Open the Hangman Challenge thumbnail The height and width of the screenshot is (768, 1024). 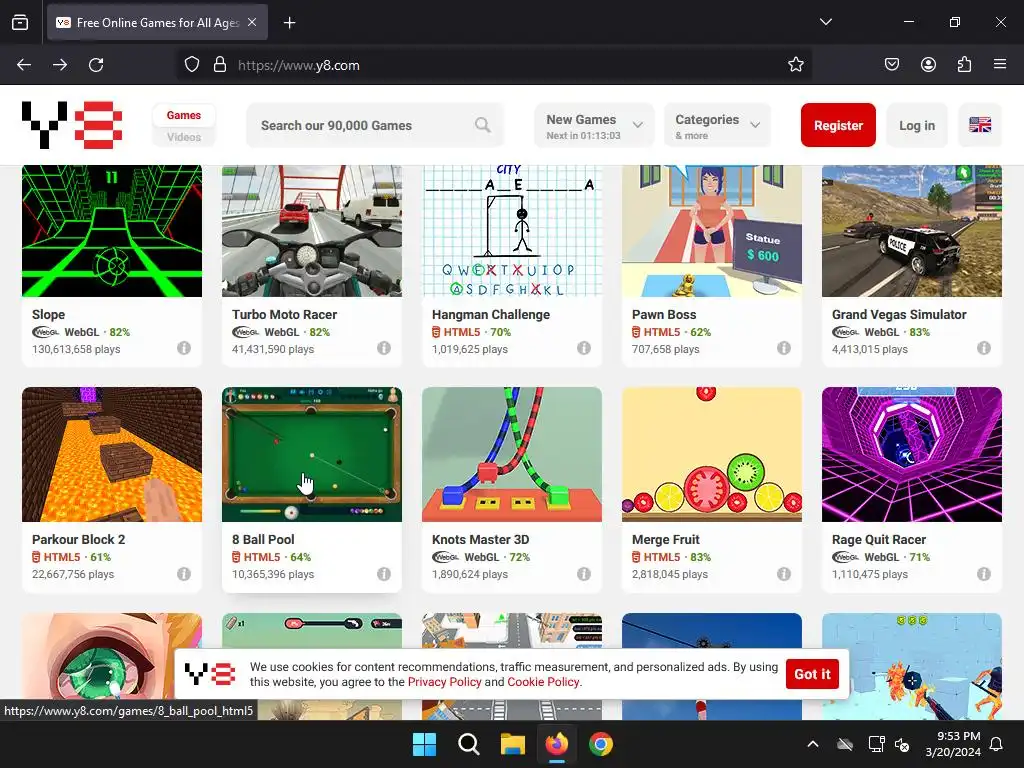(512, 231)
